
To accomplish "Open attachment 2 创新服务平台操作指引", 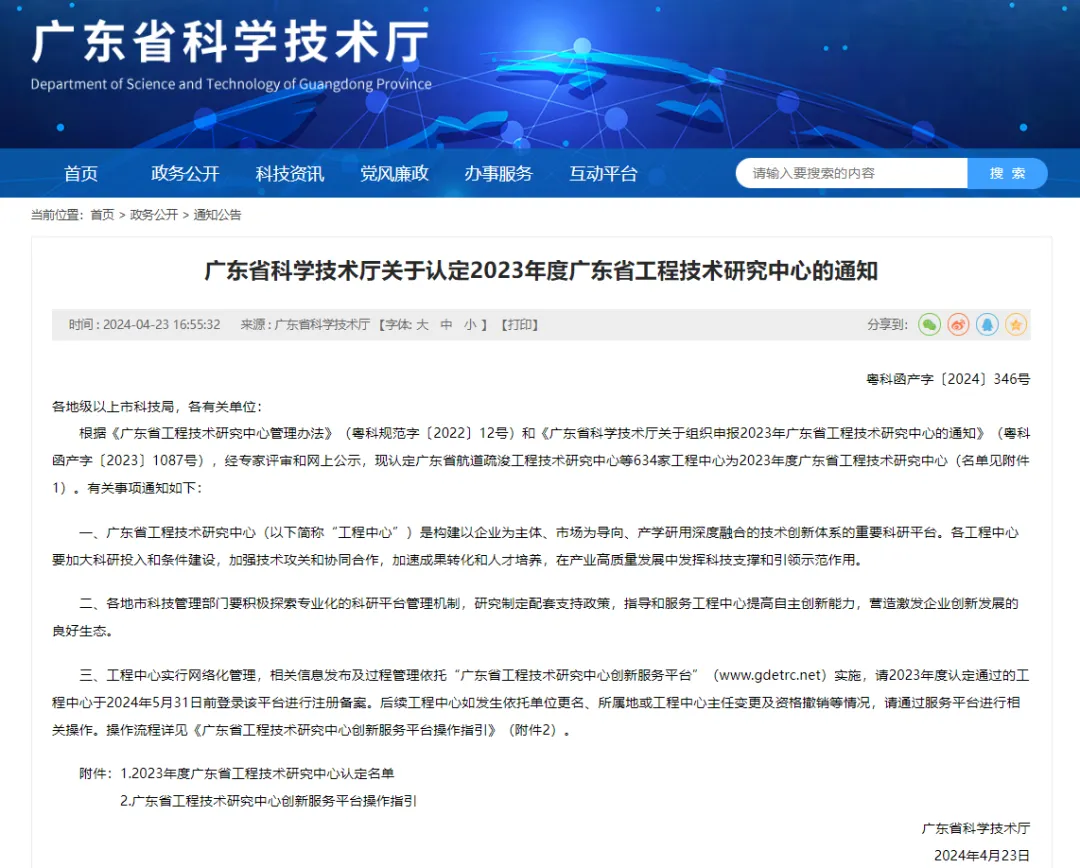I will (268, 801).
